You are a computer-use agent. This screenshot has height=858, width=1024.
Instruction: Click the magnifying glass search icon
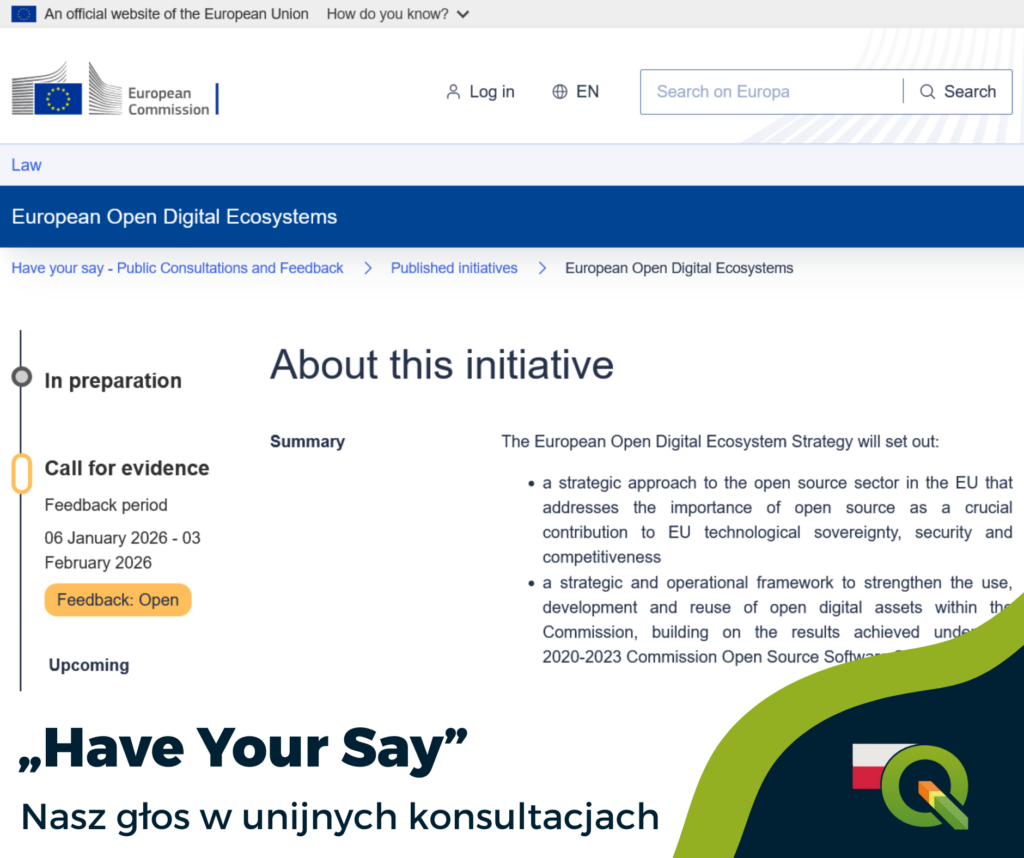(928, 92)
